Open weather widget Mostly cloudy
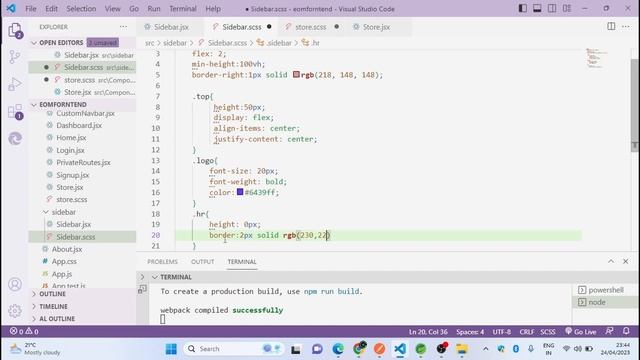The height and width of the screenshot is (360, 640). [x=35, y=349]
